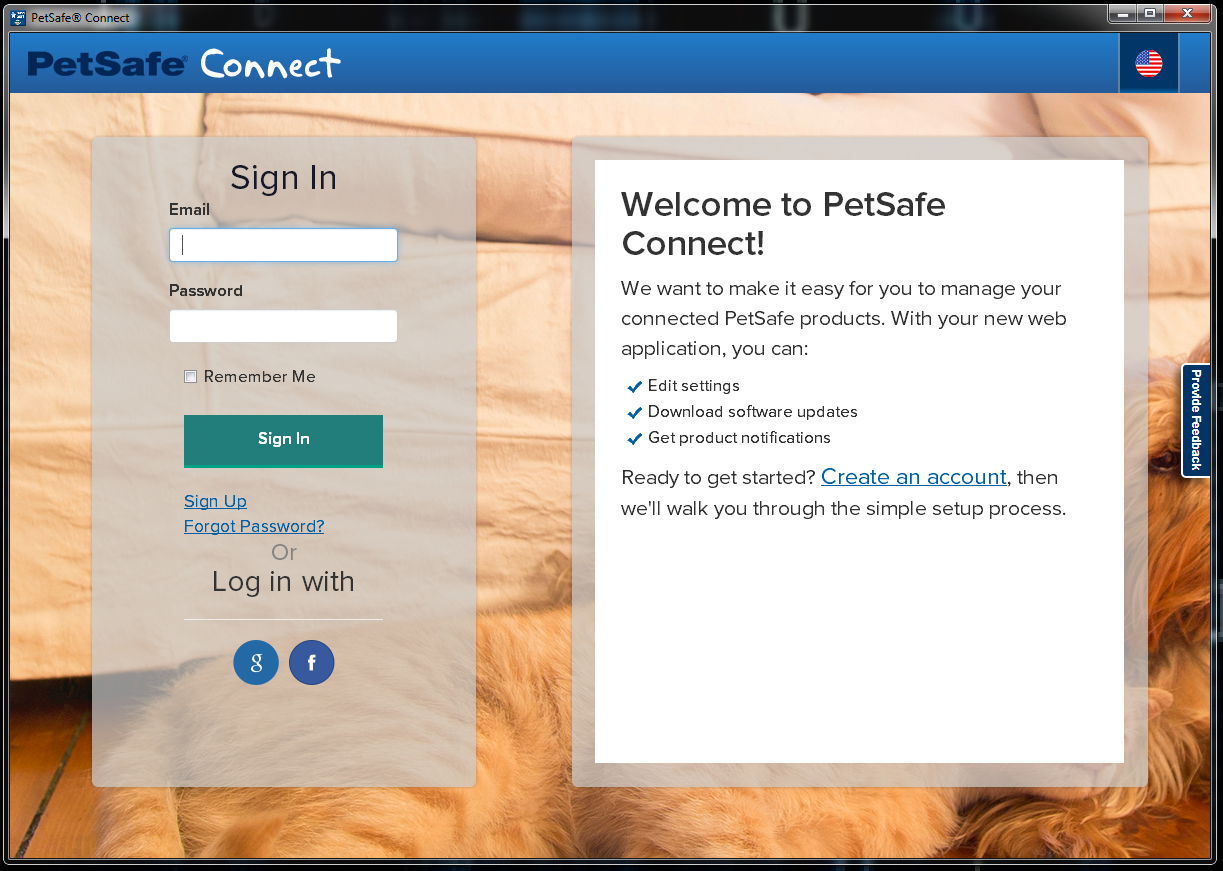This screenshot has height=871, width=1223.
Task: Open the US flag language selector
Action: click(1148, 64)
